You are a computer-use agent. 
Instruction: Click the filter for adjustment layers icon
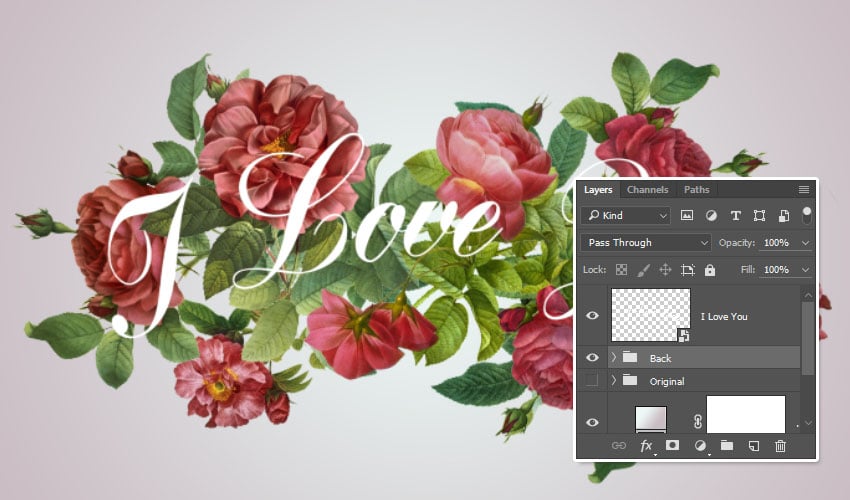(x=711, y=216)
